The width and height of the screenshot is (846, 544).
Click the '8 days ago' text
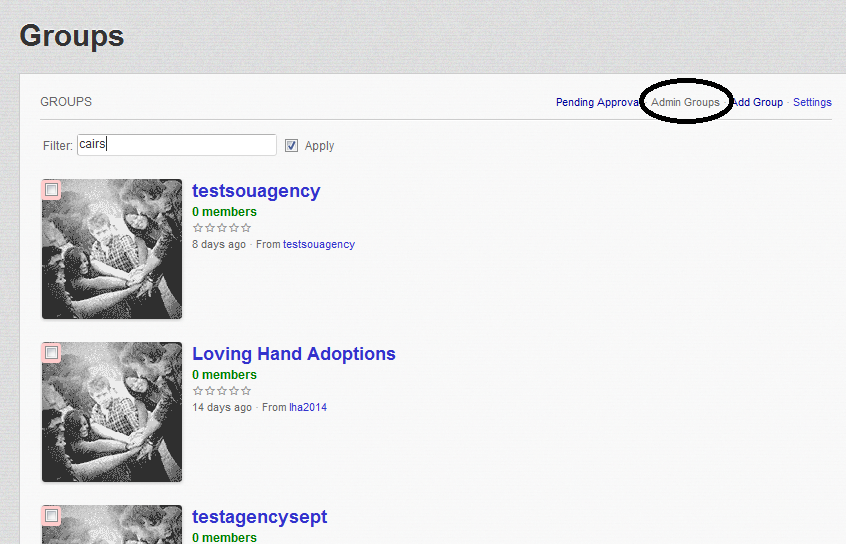219,244
